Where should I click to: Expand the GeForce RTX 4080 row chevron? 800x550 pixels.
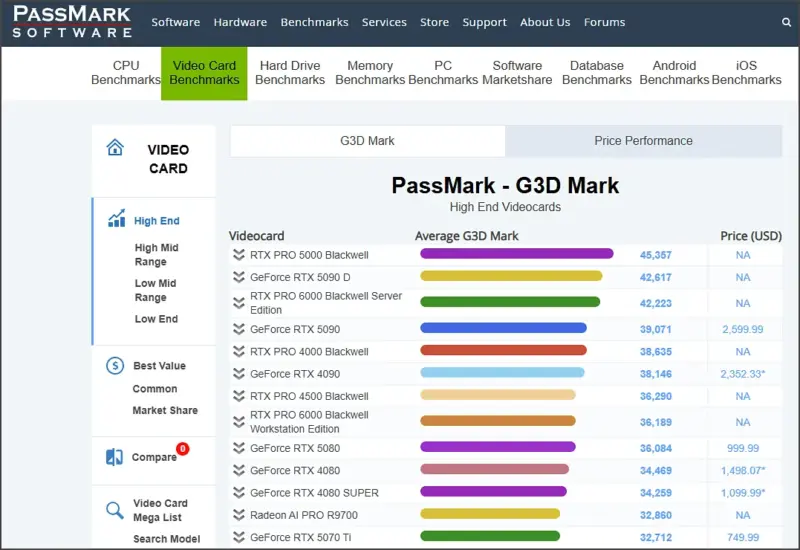click(239, 470)
